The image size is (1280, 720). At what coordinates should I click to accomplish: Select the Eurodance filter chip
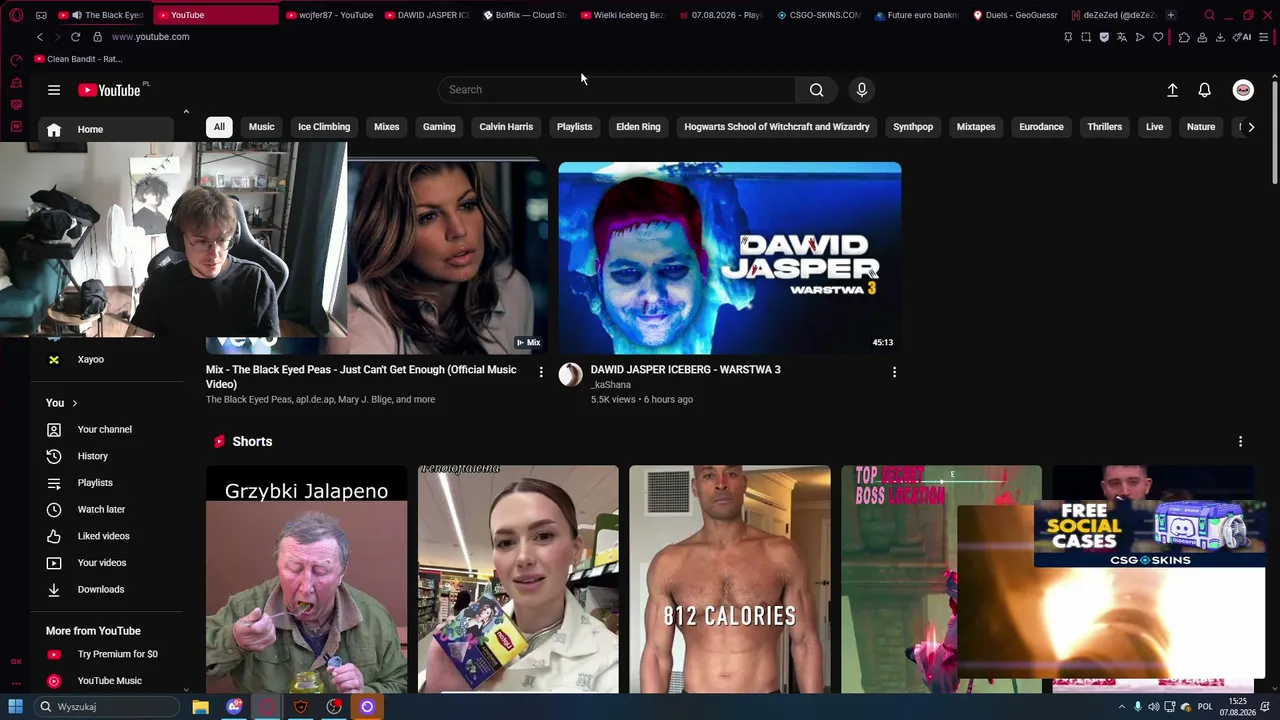tap(1041, 127)
